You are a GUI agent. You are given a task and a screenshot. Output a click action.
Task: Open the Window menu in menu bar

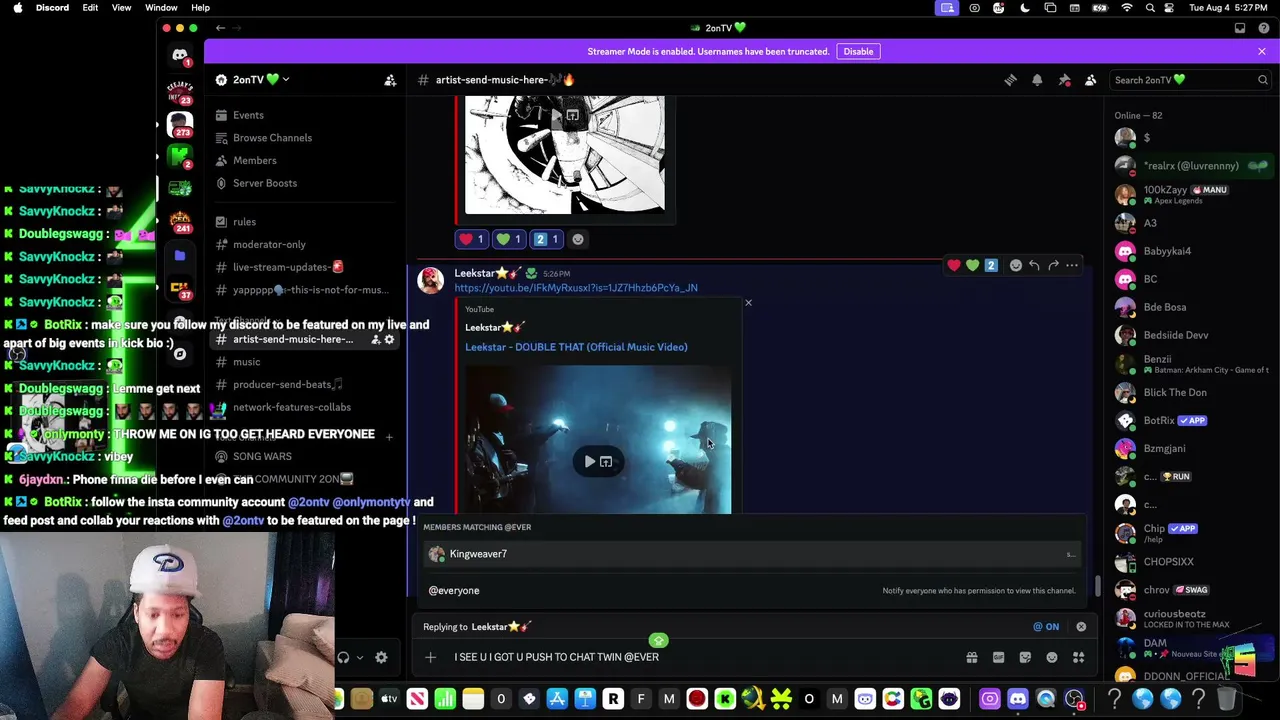click(x=161, y=8)
